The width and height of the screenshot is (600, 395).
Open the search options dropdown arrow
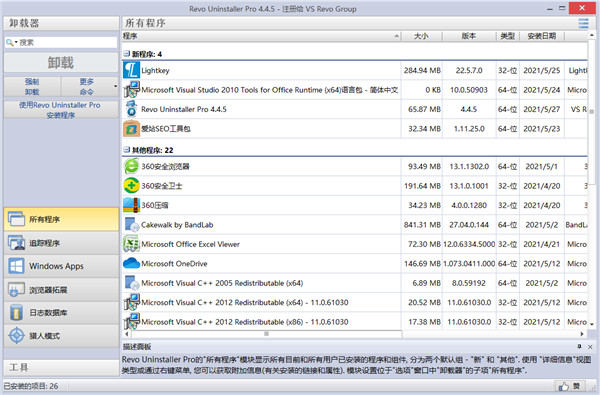click(16, 42)
